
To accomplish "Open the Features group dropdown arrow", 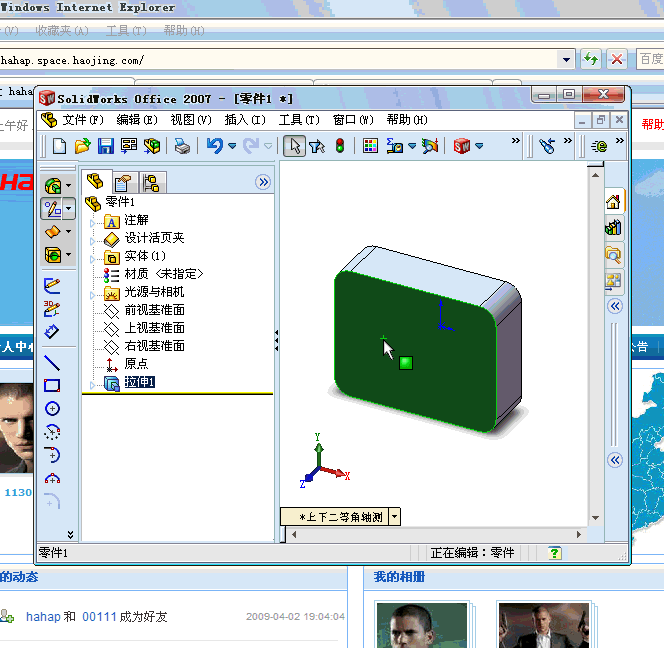I will pyautogui.click(x=69, y=186).
